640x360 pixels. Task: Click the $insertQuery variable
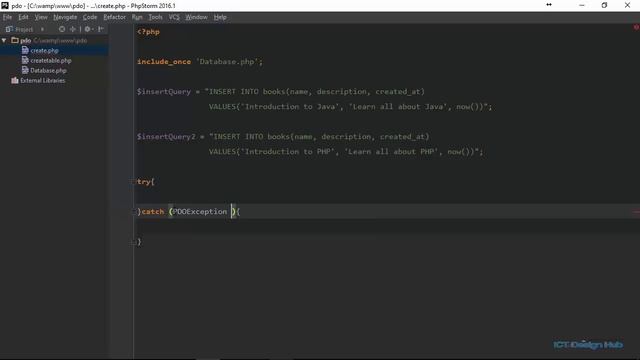[x=164, y=91]
